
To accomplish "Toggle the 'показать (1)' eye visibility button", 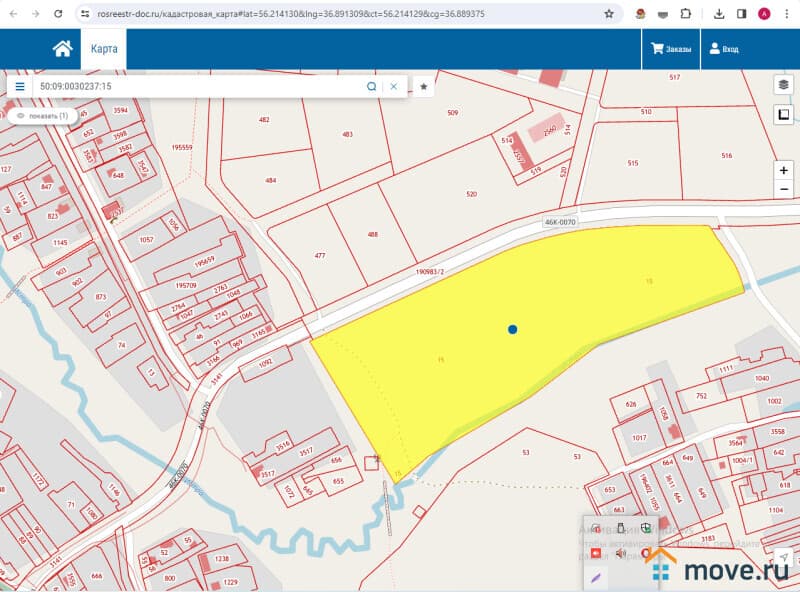I will pos(42,116).
